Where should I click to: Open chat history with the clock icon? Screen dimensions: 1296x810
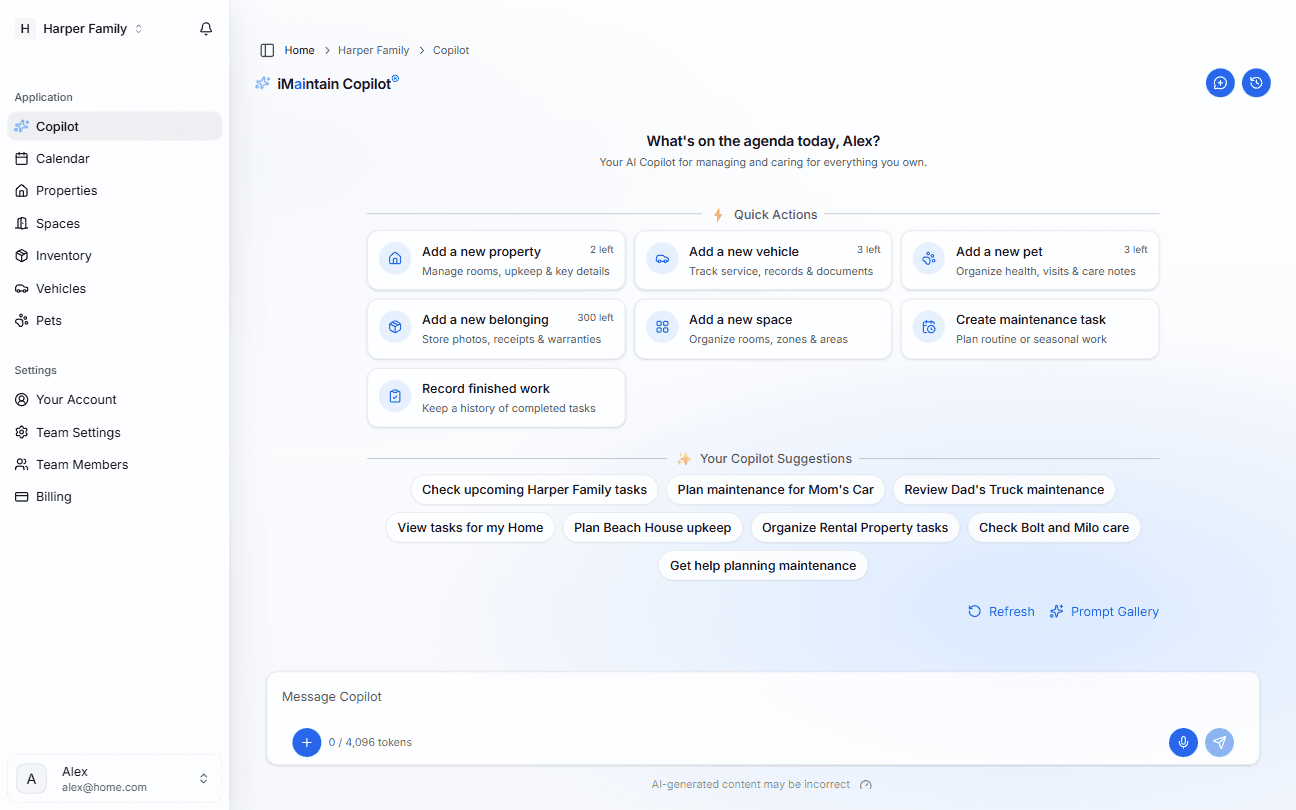[1256, 83]
